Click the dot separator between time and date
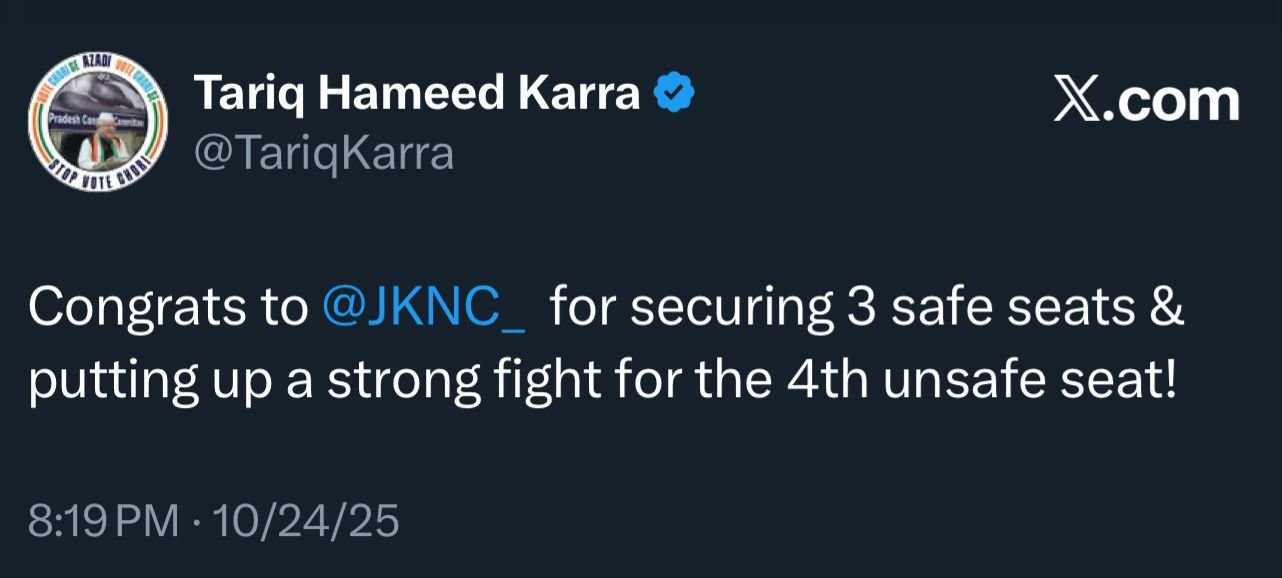 [194, 522]
